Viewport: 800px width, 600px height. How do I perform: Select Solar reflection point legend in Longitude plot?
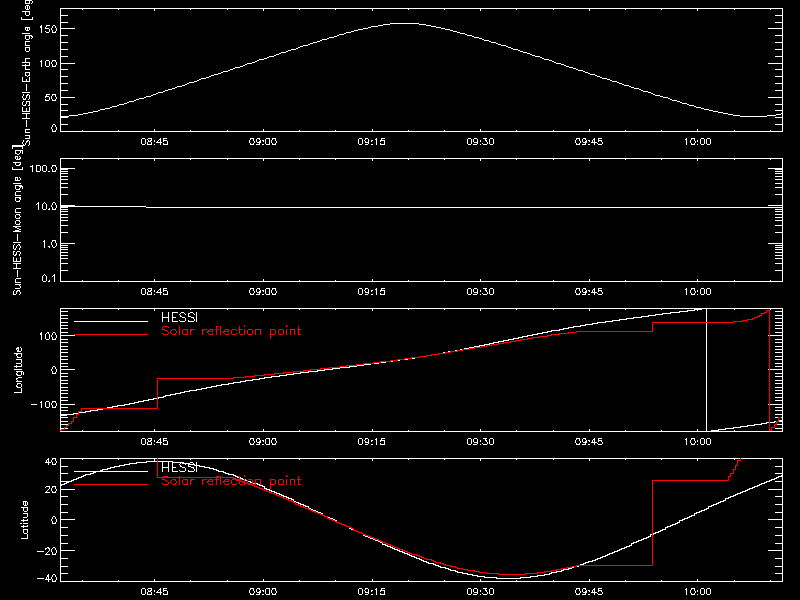(x=231, y=331)
